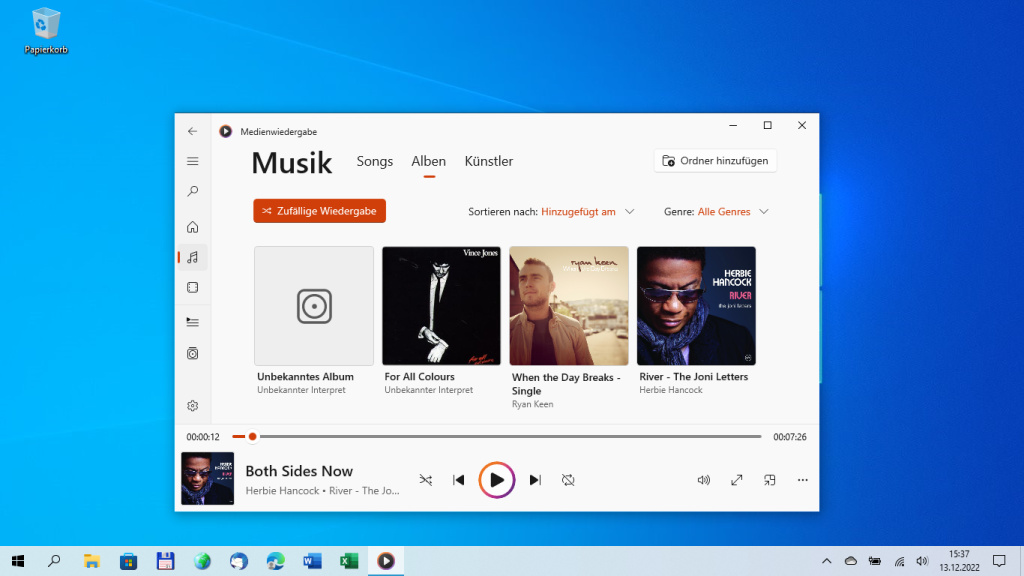Toggle shuffle playback mode
The image size is (1024, 576).
click(425, 480)
